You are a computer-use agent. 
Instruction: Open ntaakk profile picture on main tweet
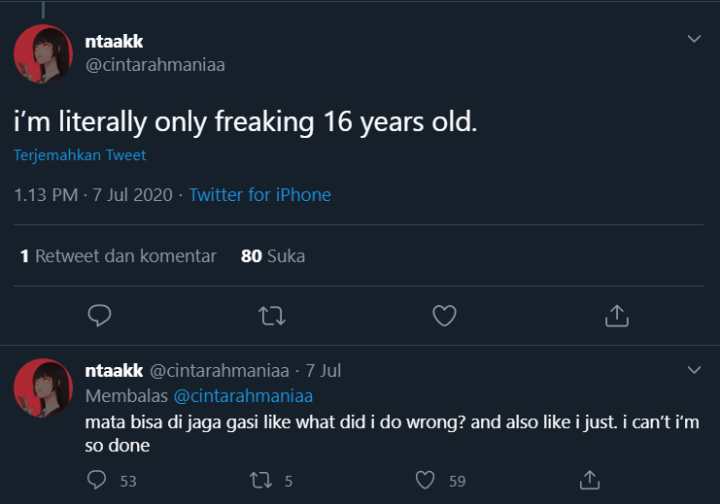[43, 53]
